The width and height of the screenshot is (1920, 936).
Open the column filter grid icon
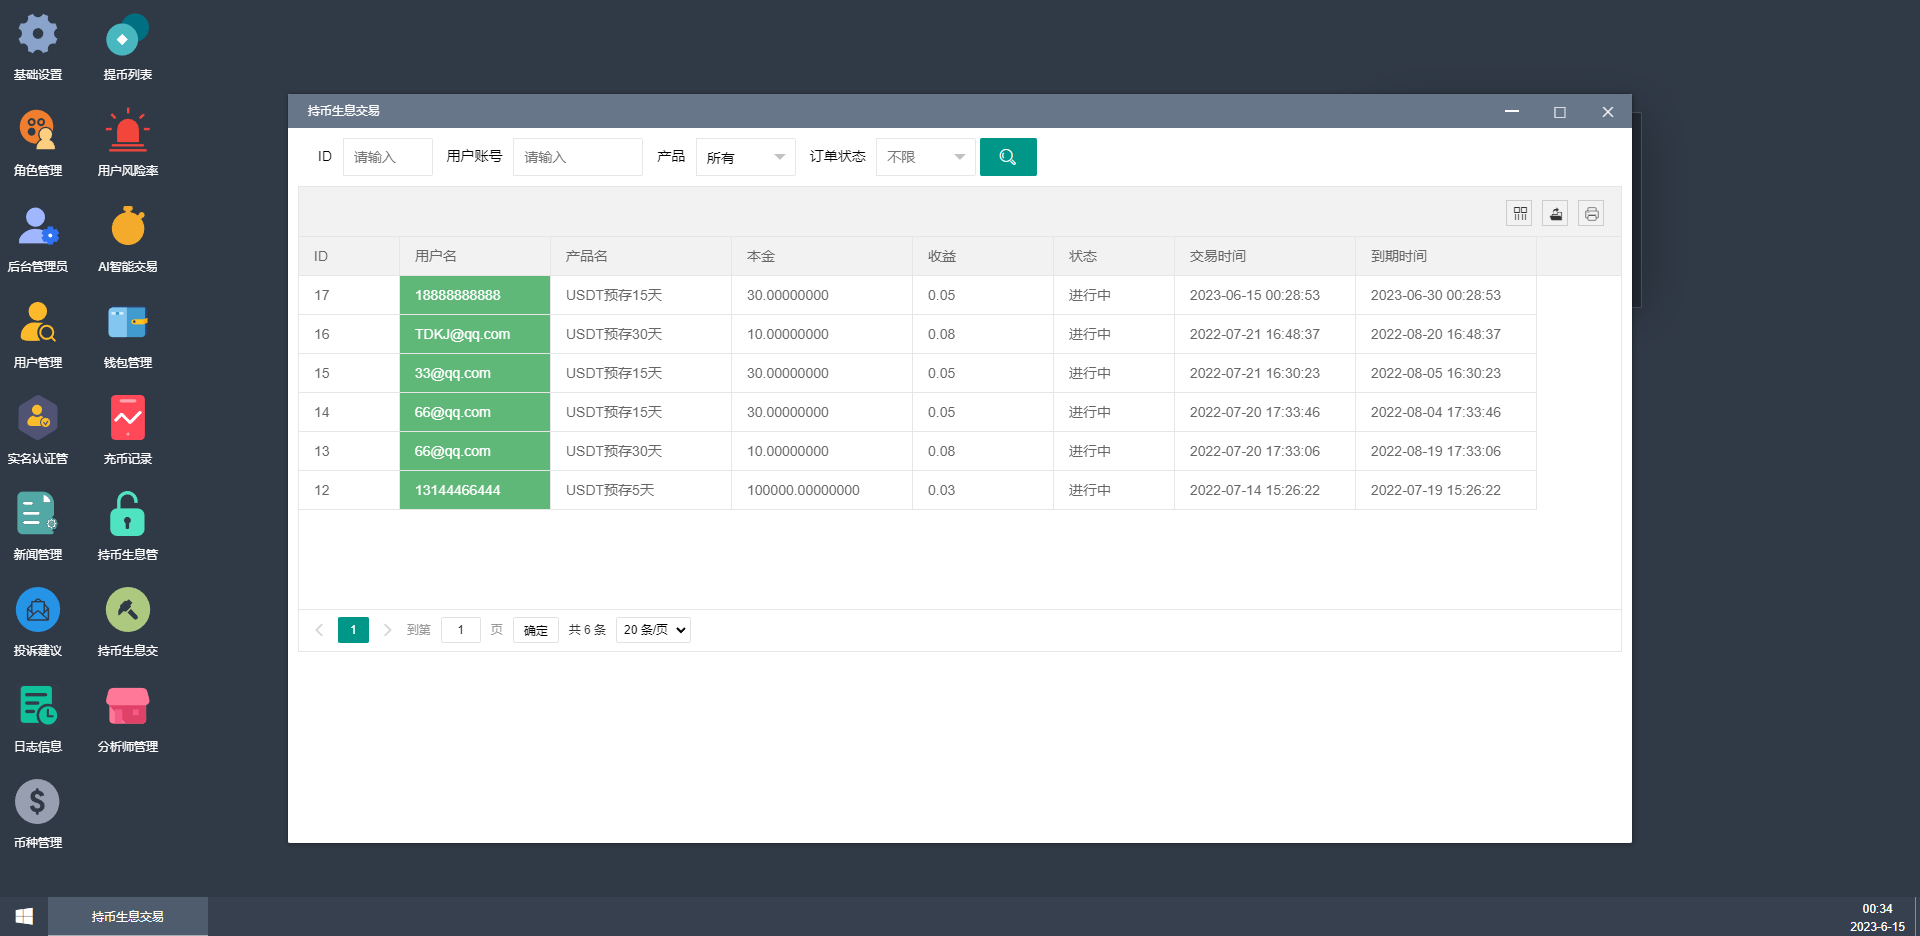coord(1519,213)
